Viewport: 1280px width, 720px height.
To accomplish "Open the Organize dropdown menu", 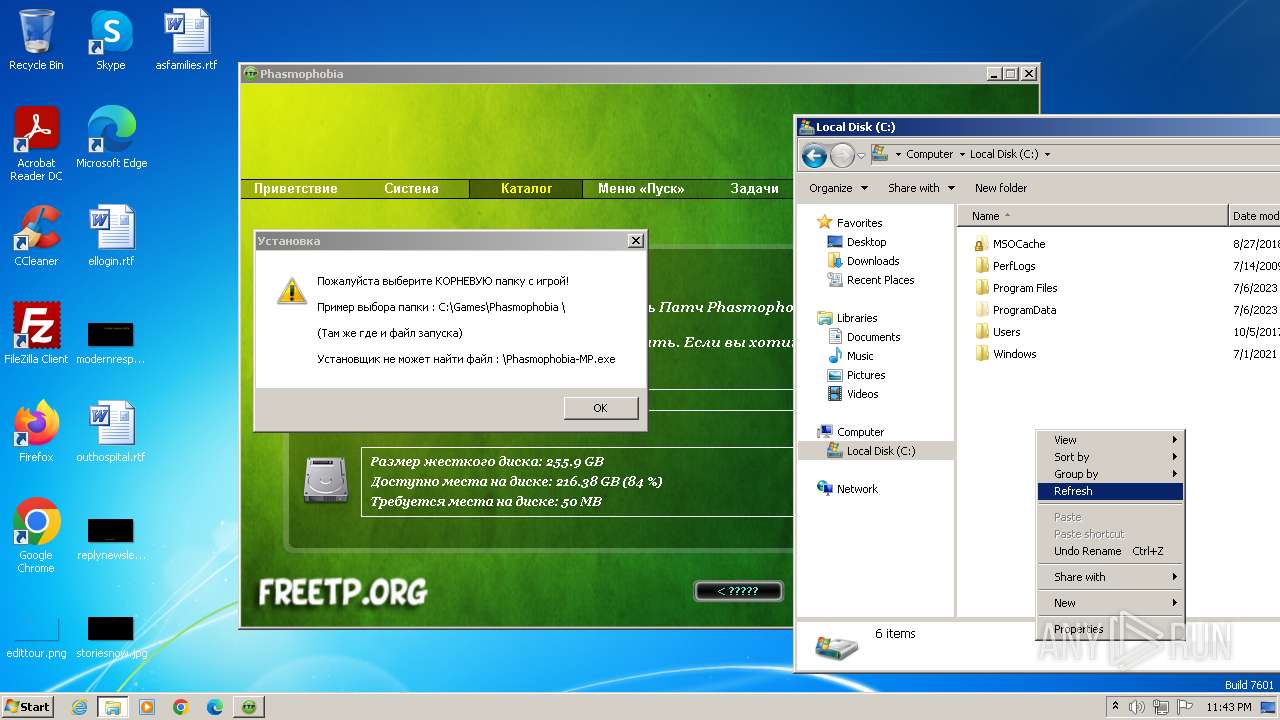I will click(x=837, y=188).
